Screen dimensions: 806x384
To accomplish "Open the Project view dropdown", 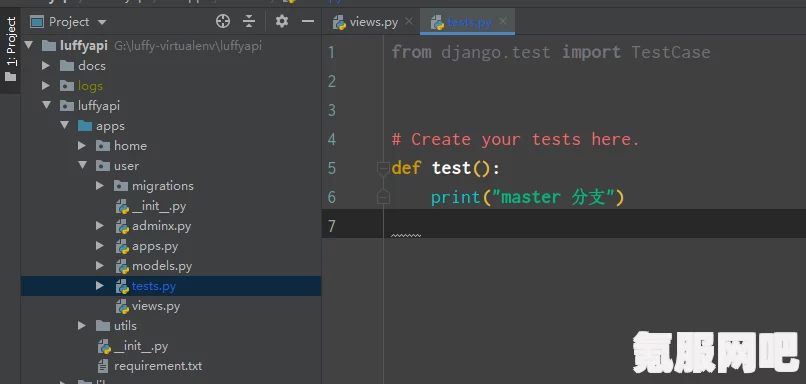I will coord(102,22).
